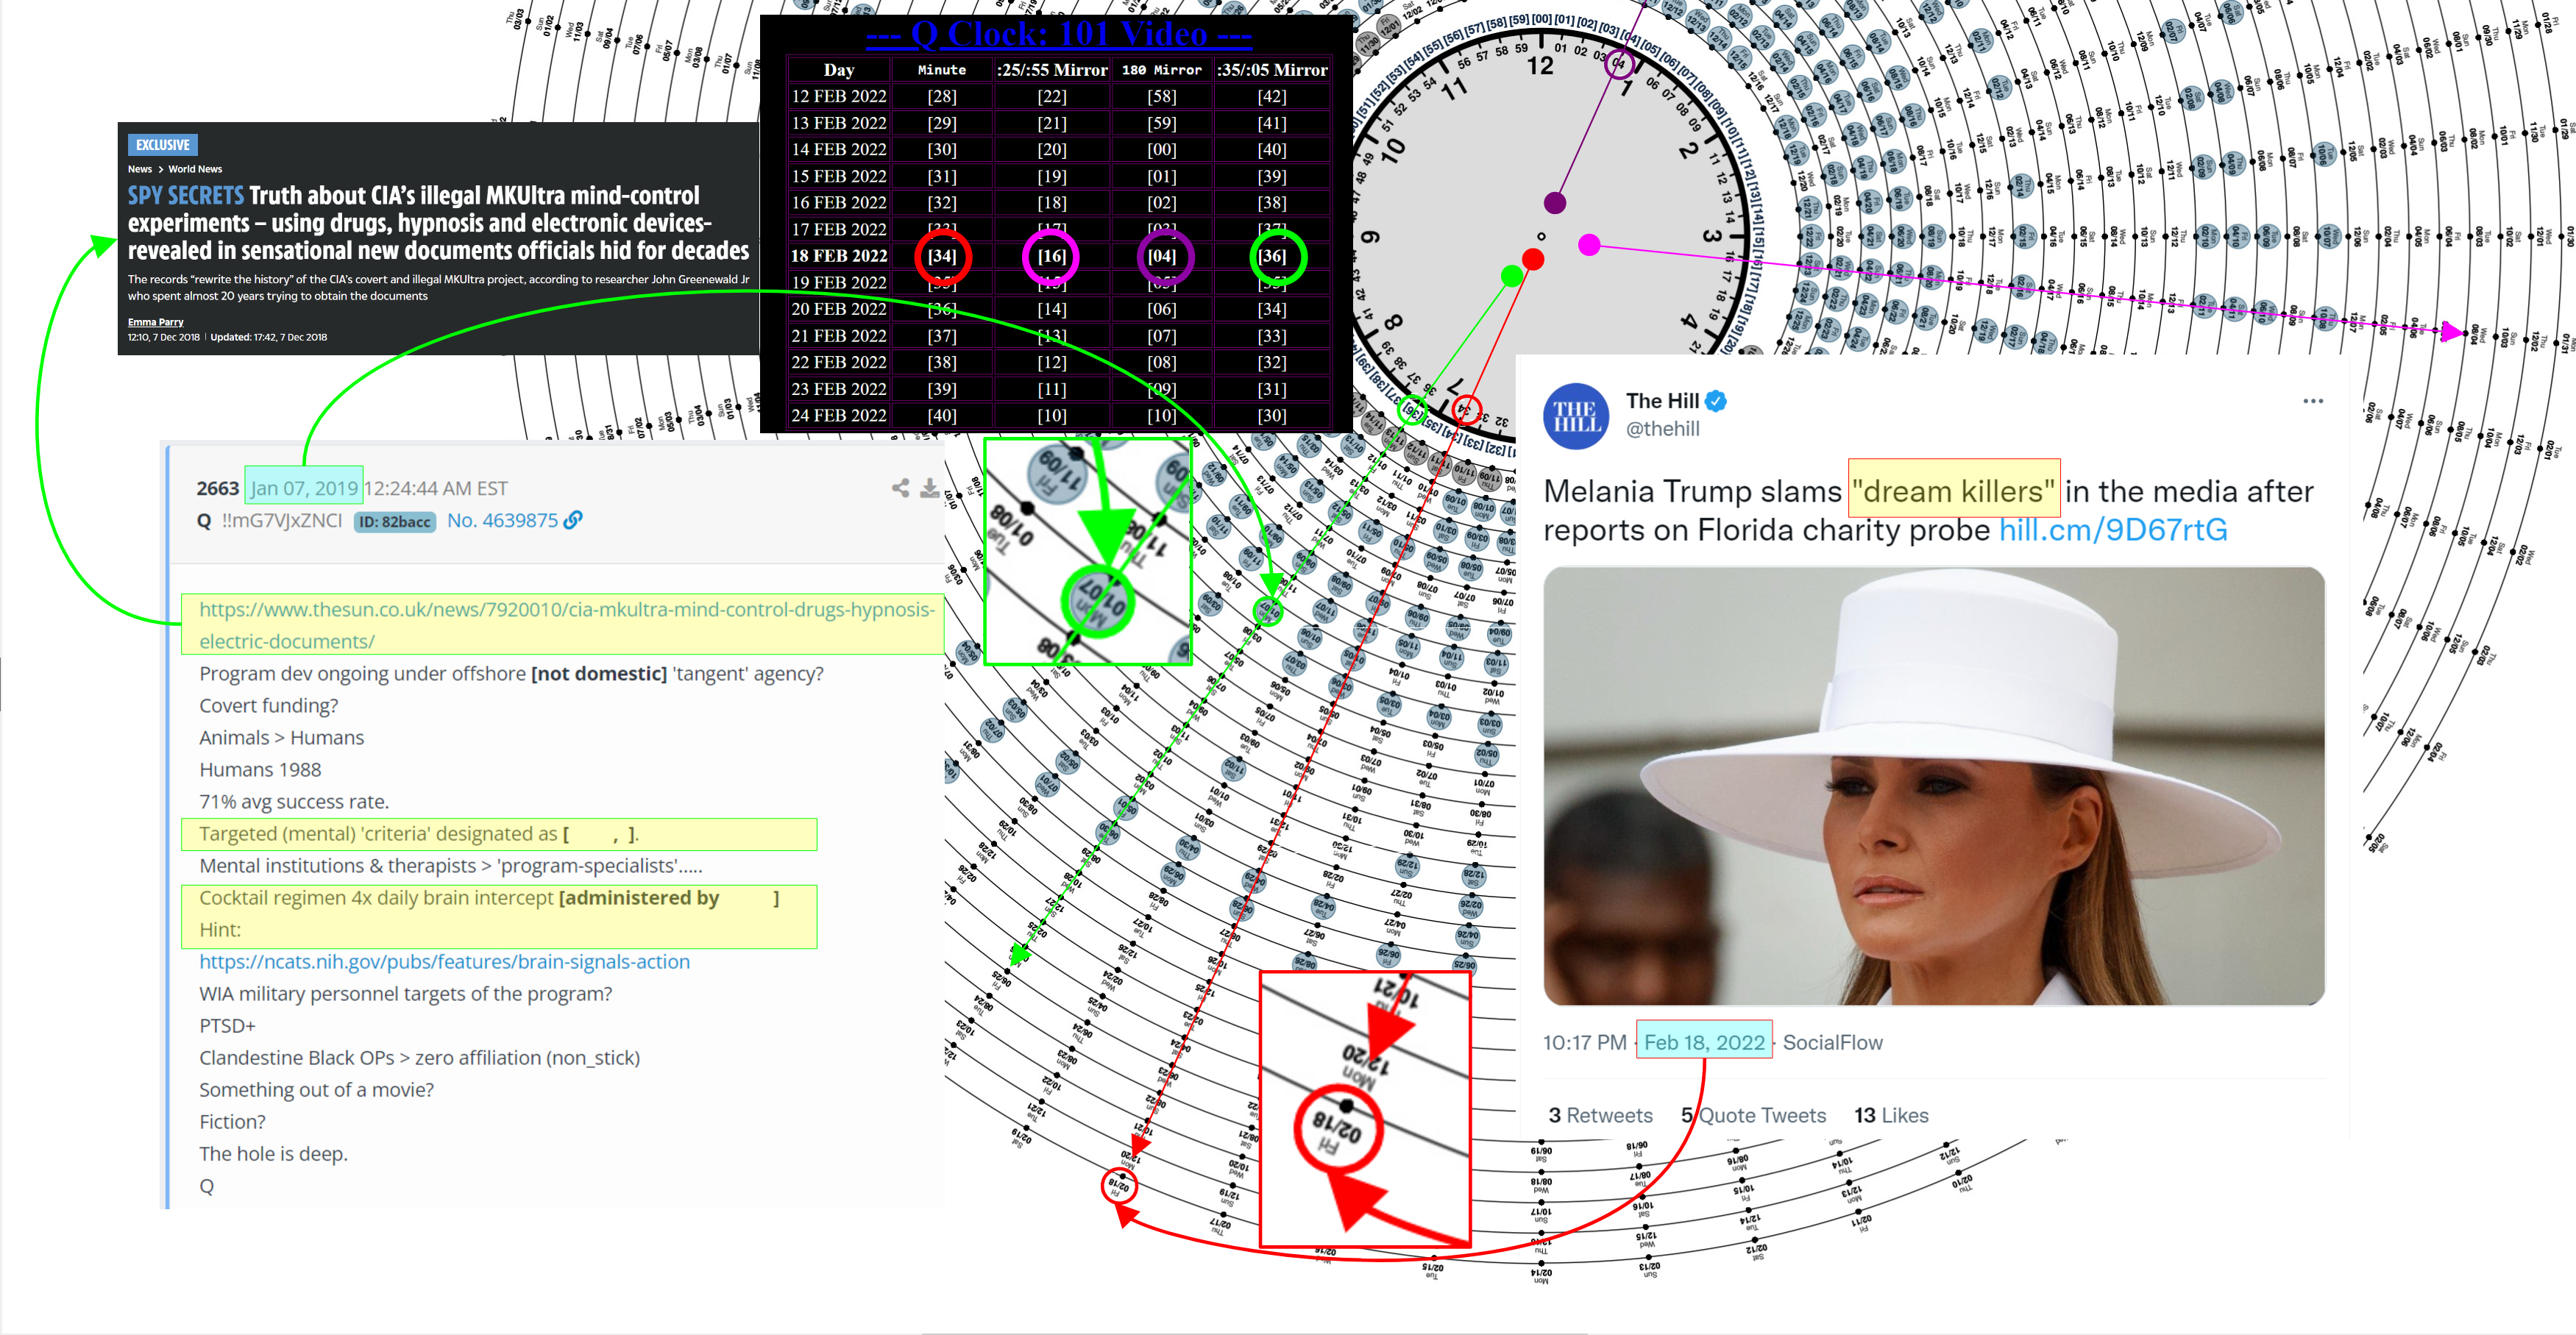Click the @thehill handle
The image size is (2576, 1335).
pyautogui.click(x=1662, y=429)
